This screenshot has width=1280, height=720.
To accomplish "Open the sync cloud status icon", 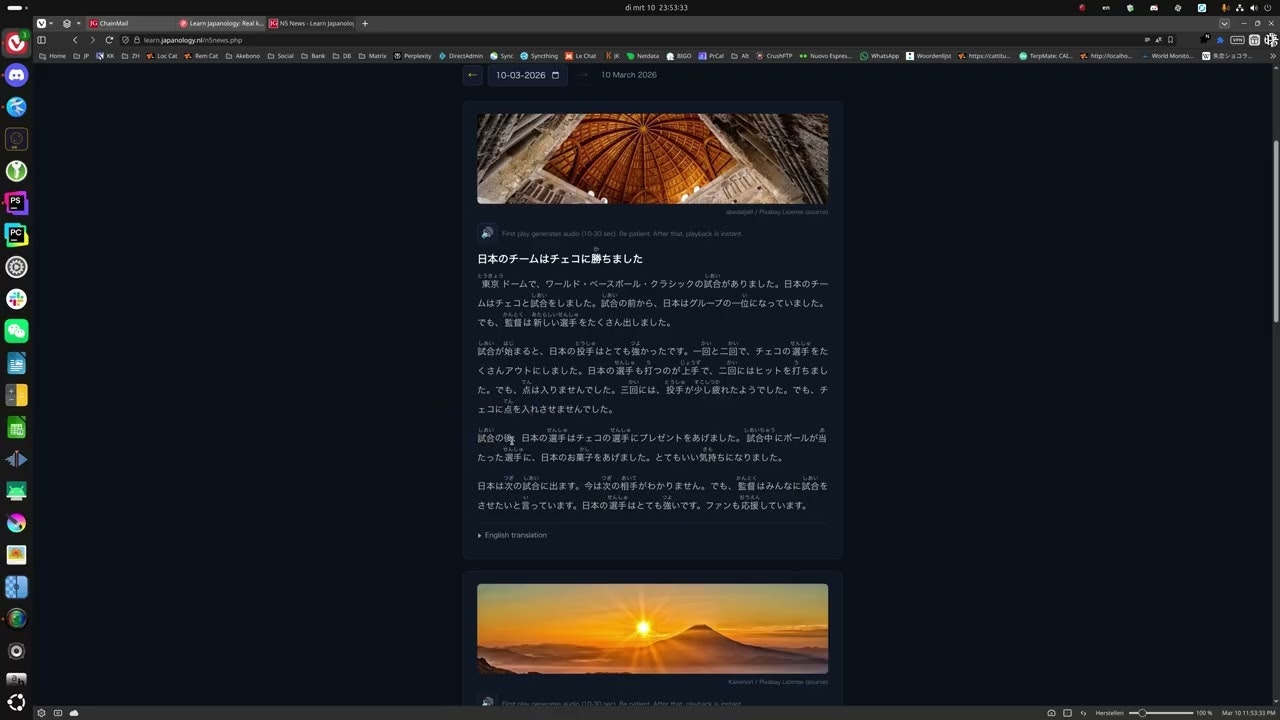I will pos(74,713).
